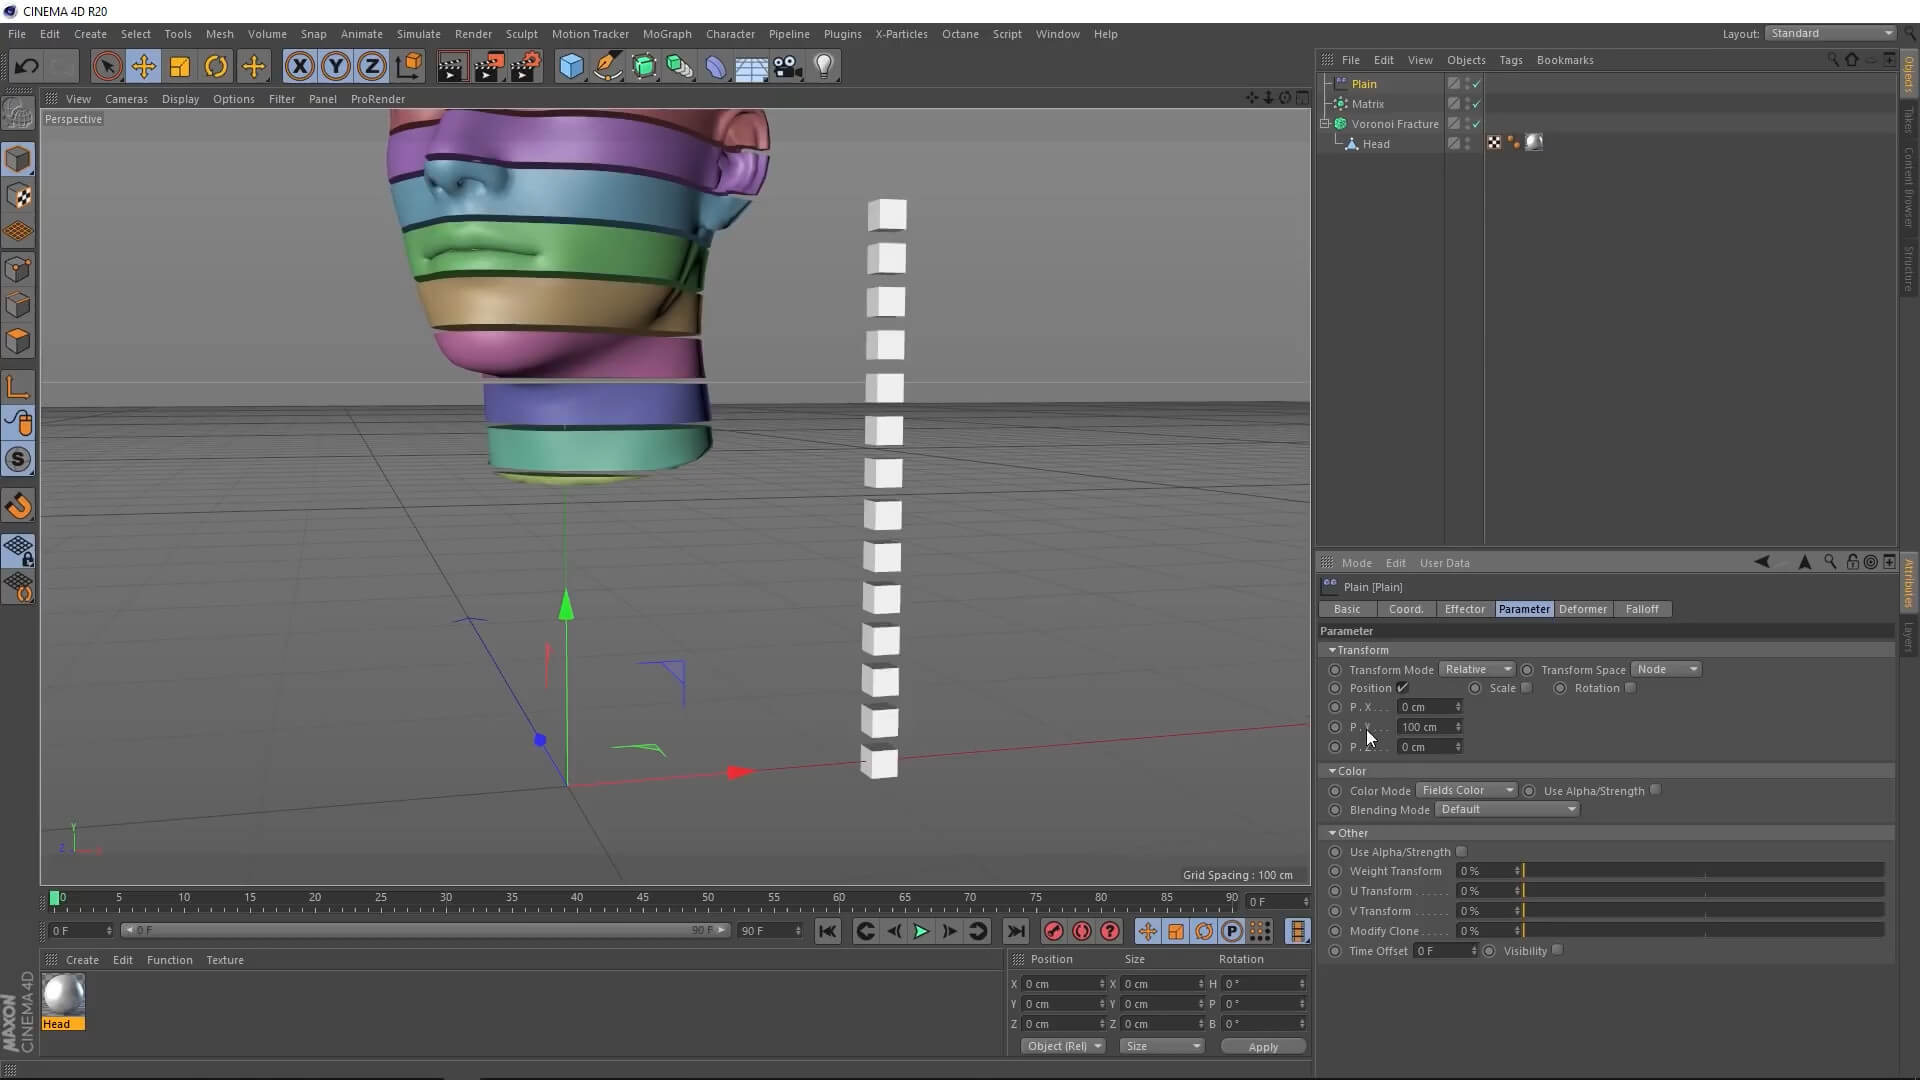The width and height of the screenshot is (1920, 1080).
Task: Click the Undo arrow icon
Action: [27, 67]
